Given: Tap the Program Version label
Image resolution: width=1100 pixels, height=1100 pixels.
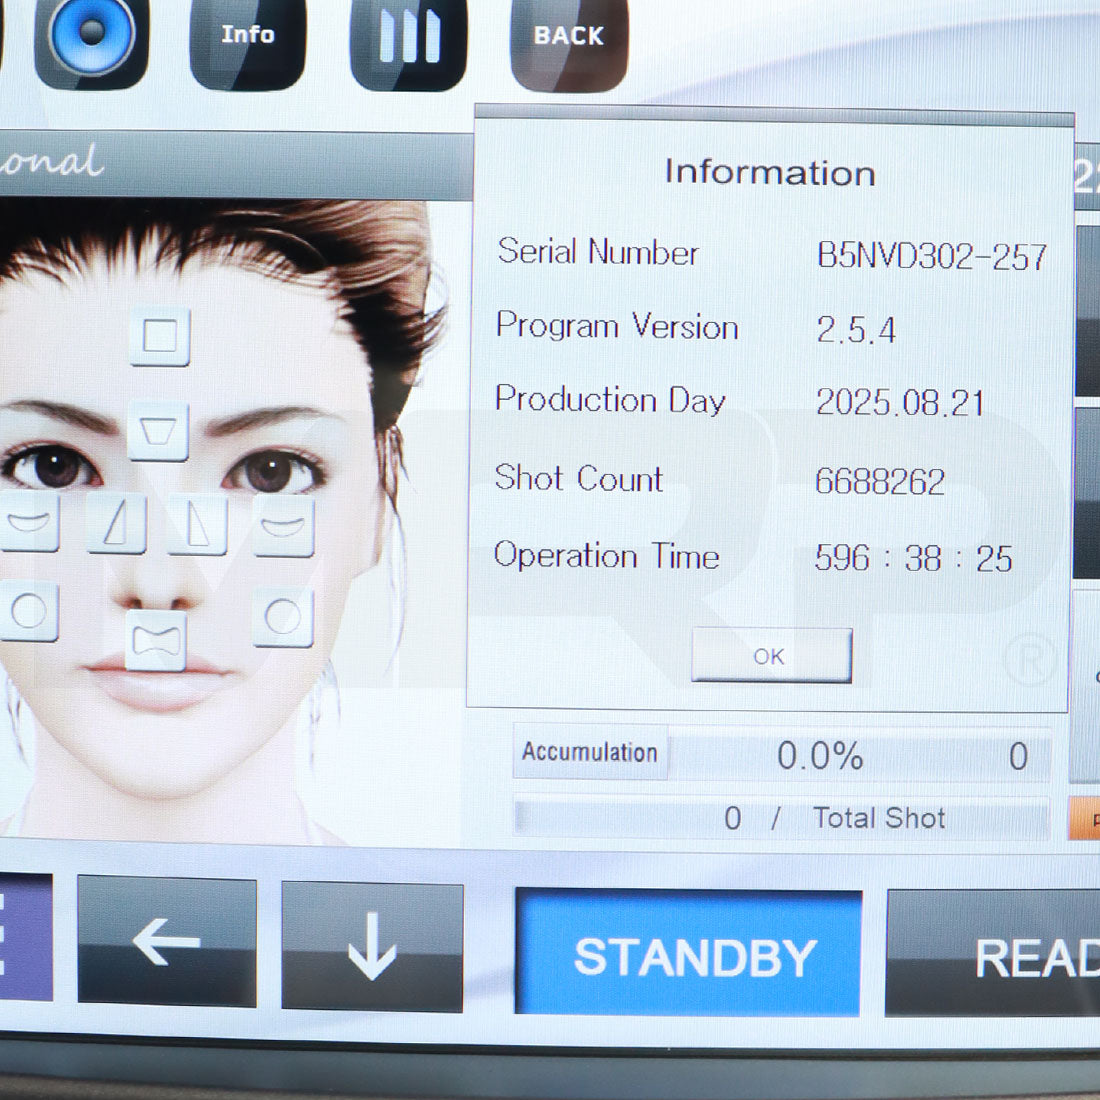Looking at the screenshot, I should 617,326.
